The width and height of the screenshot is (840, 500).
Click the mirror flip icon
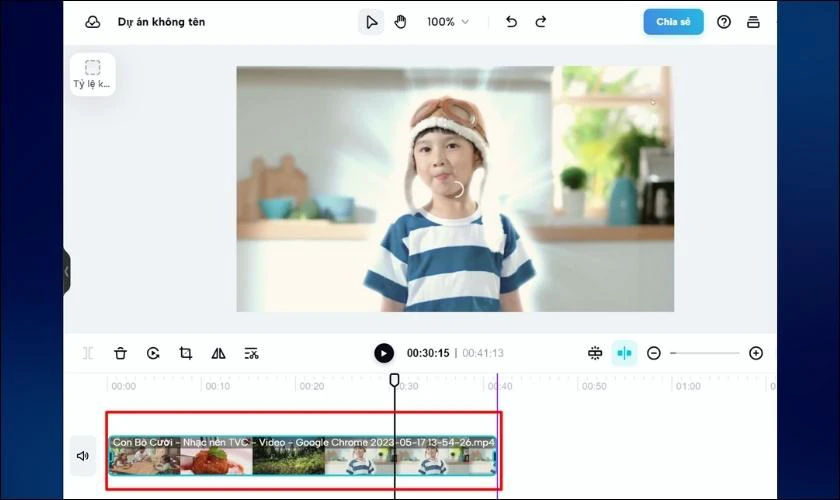pyautogui.click(x=219, y=353)
